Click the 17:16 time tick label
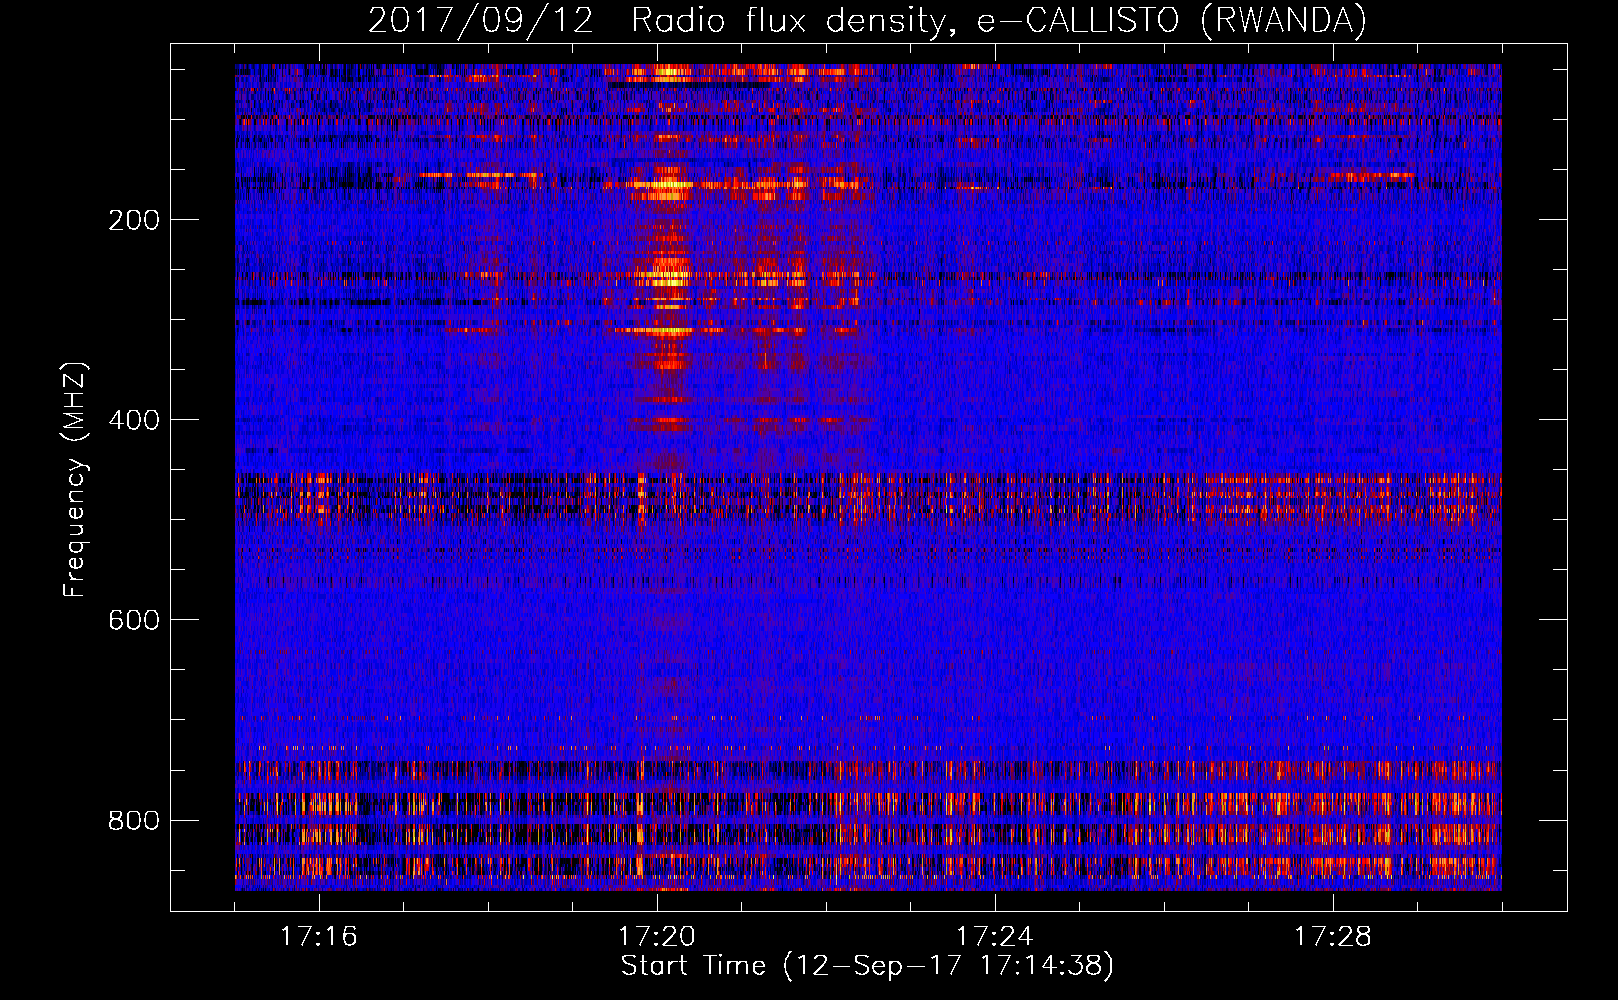 [x=319, y=937]
